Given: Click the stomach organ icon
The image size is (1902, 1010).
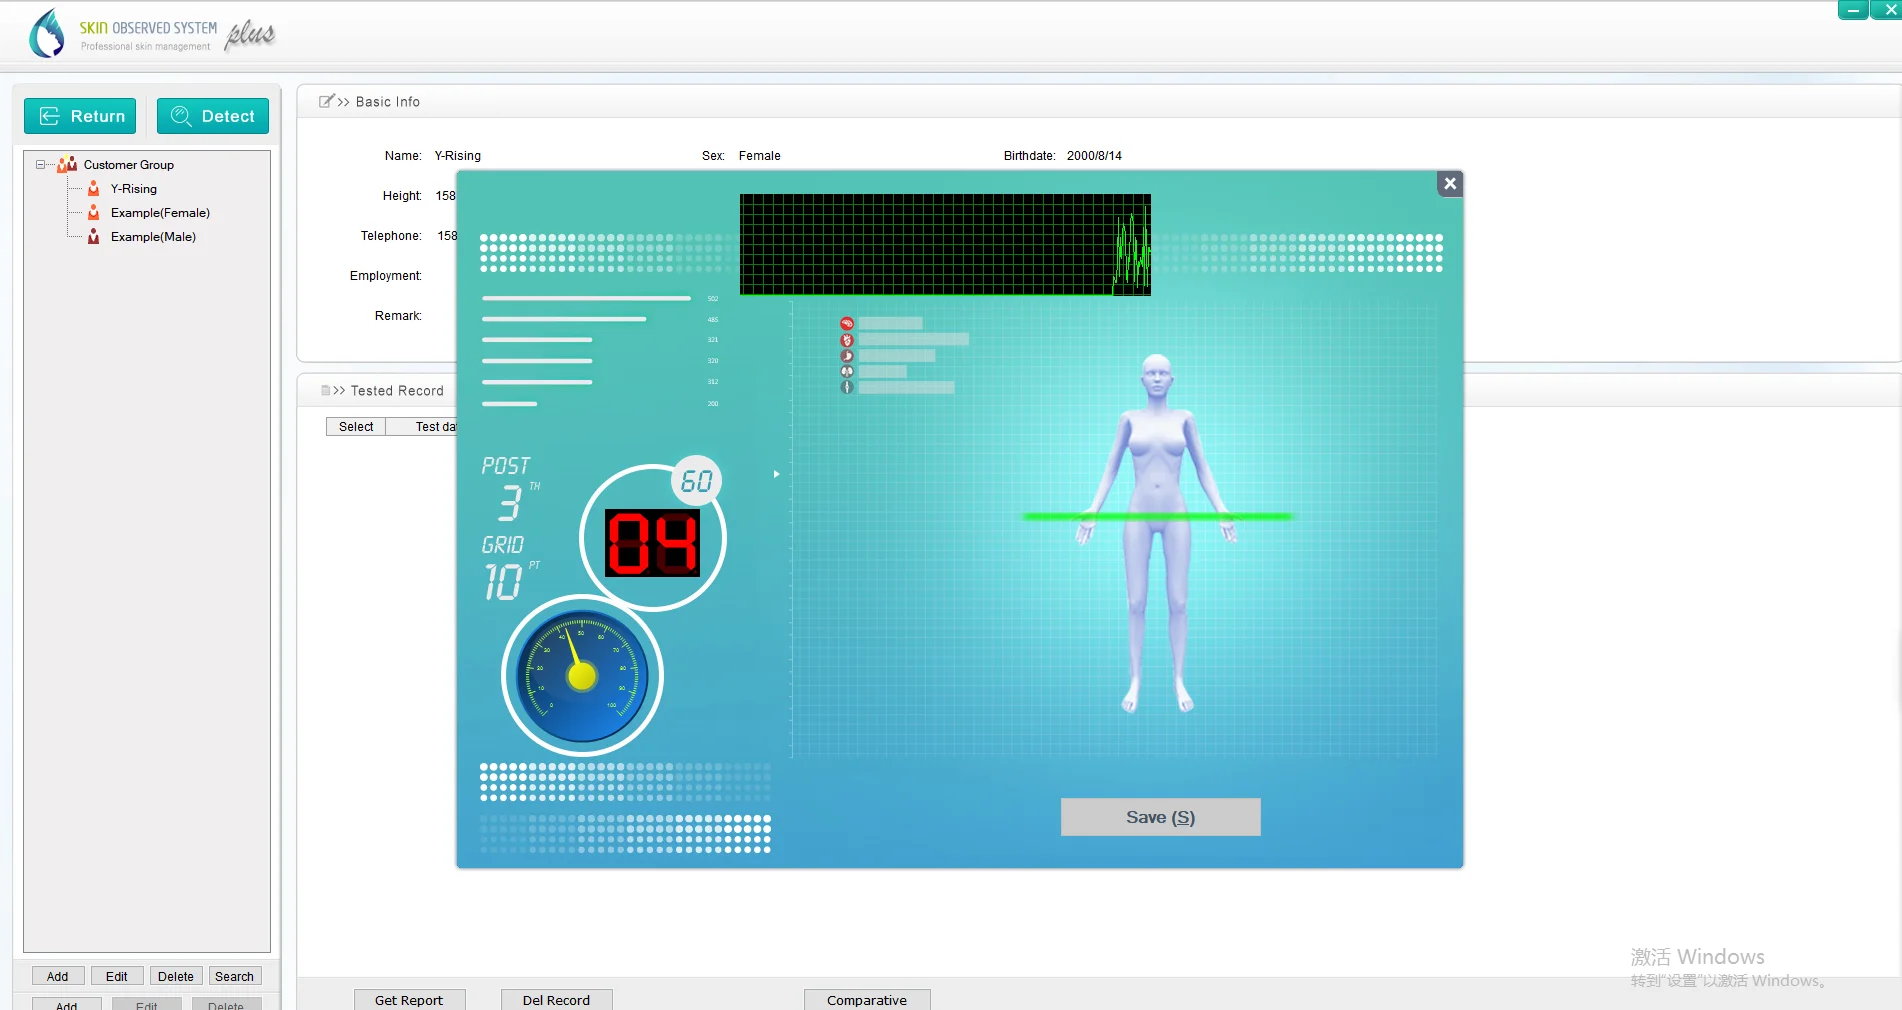Looking at the screenshot, I should click(x=847, y=356).
